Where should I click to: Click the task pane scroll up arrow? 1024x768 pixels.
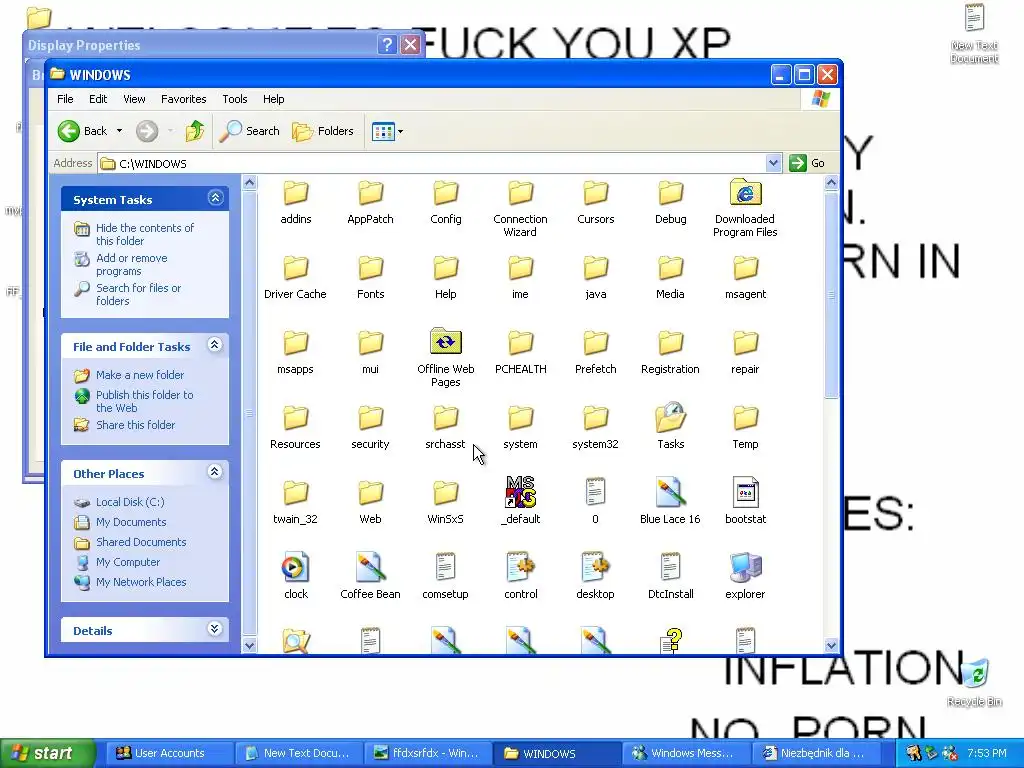(249, 183)
